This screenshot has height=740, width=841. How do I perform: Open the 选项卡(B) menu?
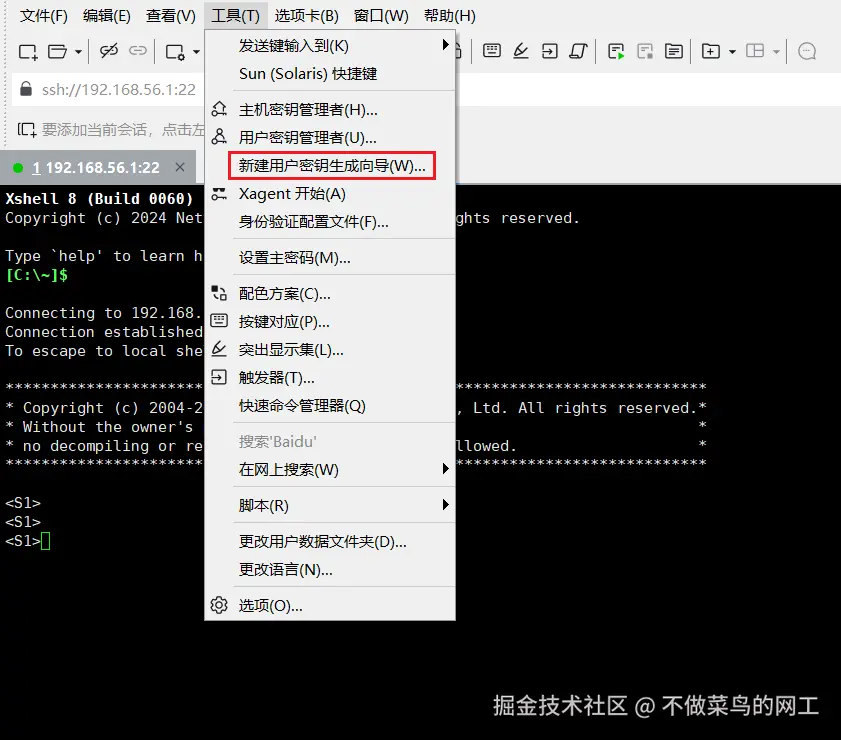307,16
